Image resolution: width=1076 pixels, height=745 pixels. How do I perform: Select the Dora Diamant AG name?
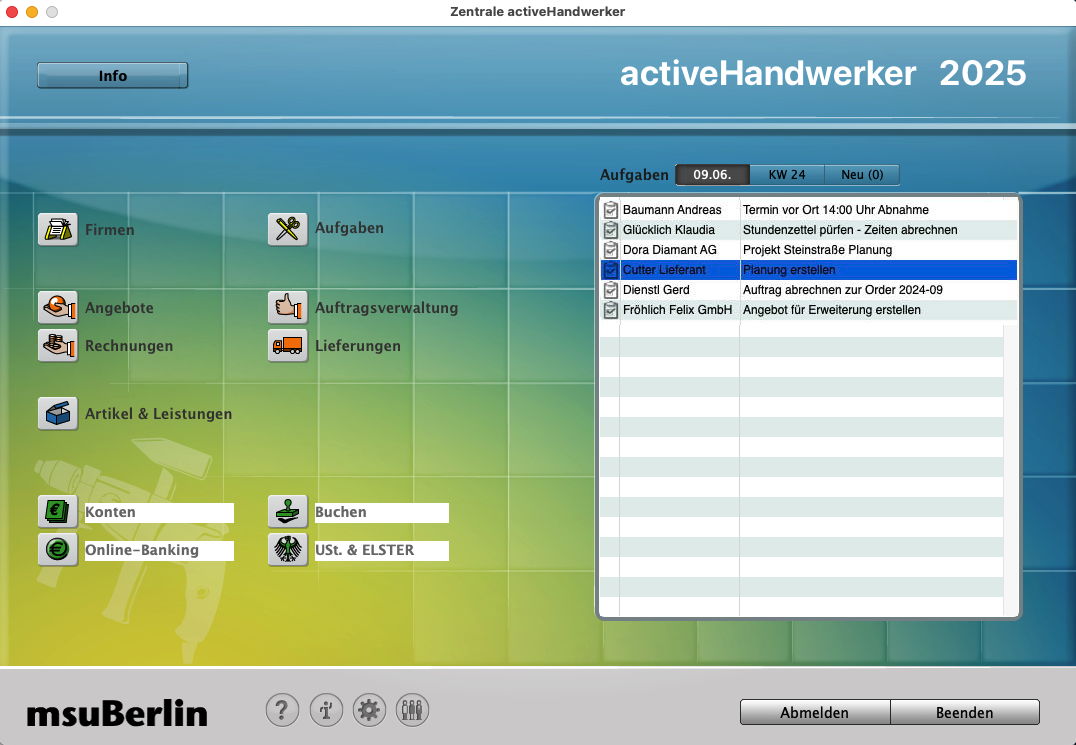[x=669, y=250]
